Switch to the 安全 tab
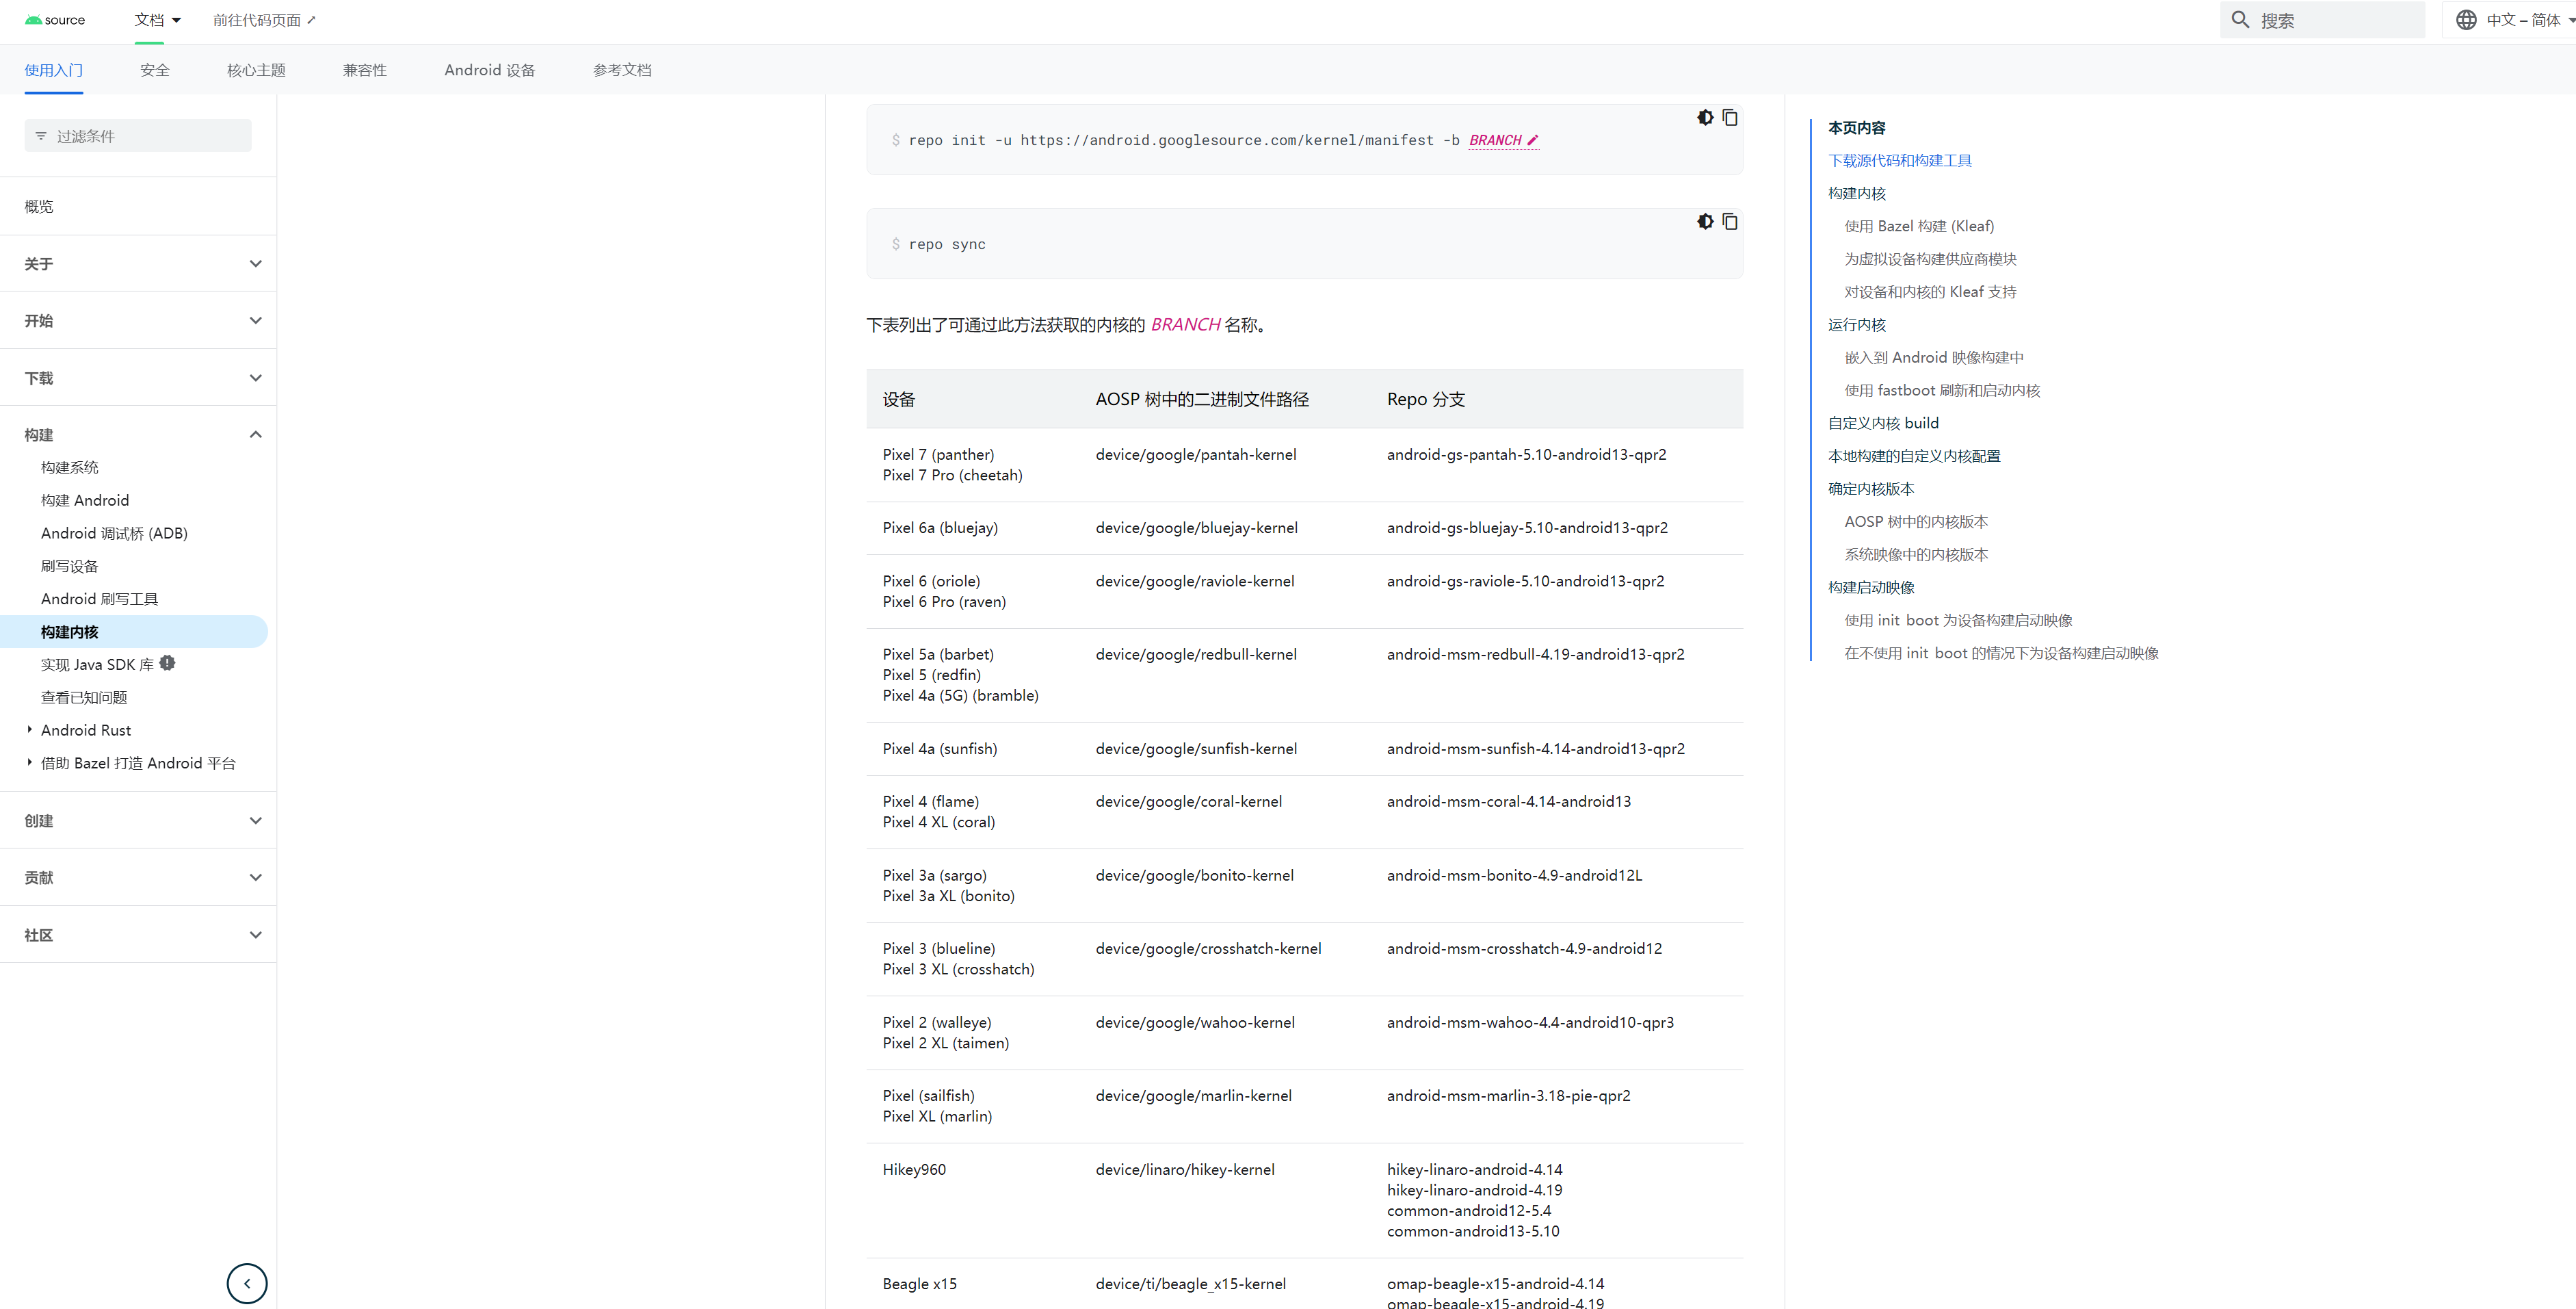Screen dimensions: 2576x1309 point(155,70)
